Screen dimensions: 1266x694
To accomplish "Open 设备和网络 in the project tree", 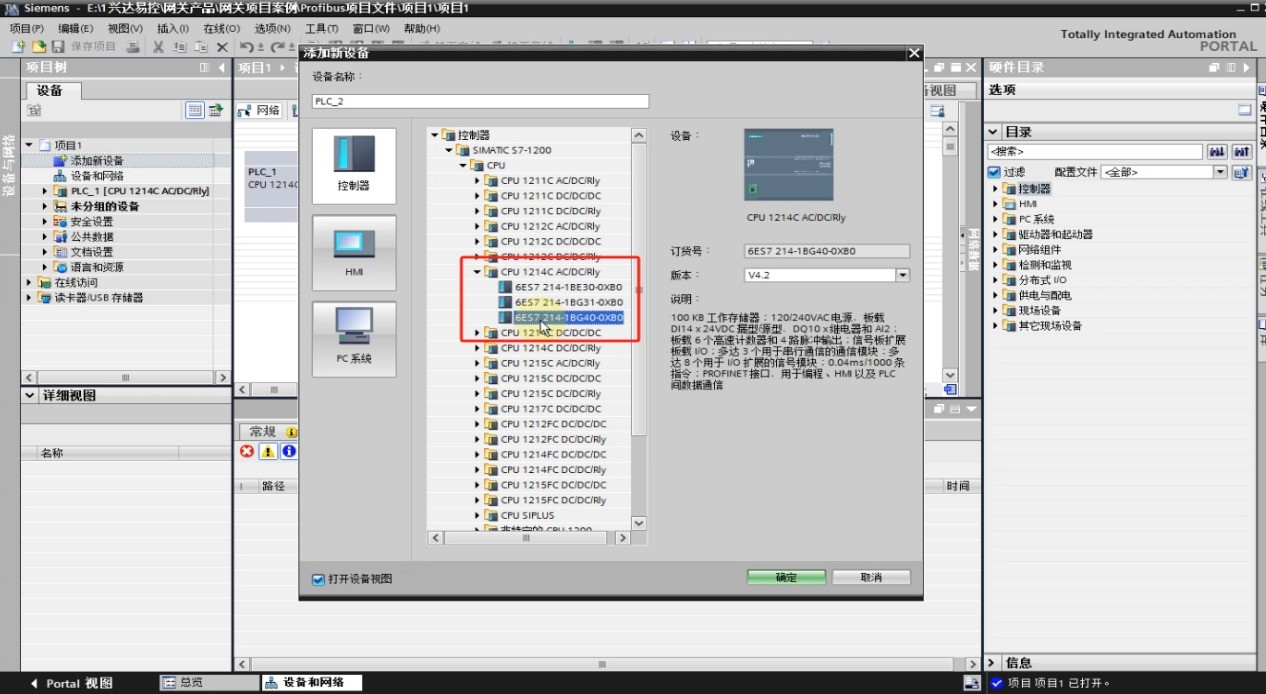I will [97, 176].
